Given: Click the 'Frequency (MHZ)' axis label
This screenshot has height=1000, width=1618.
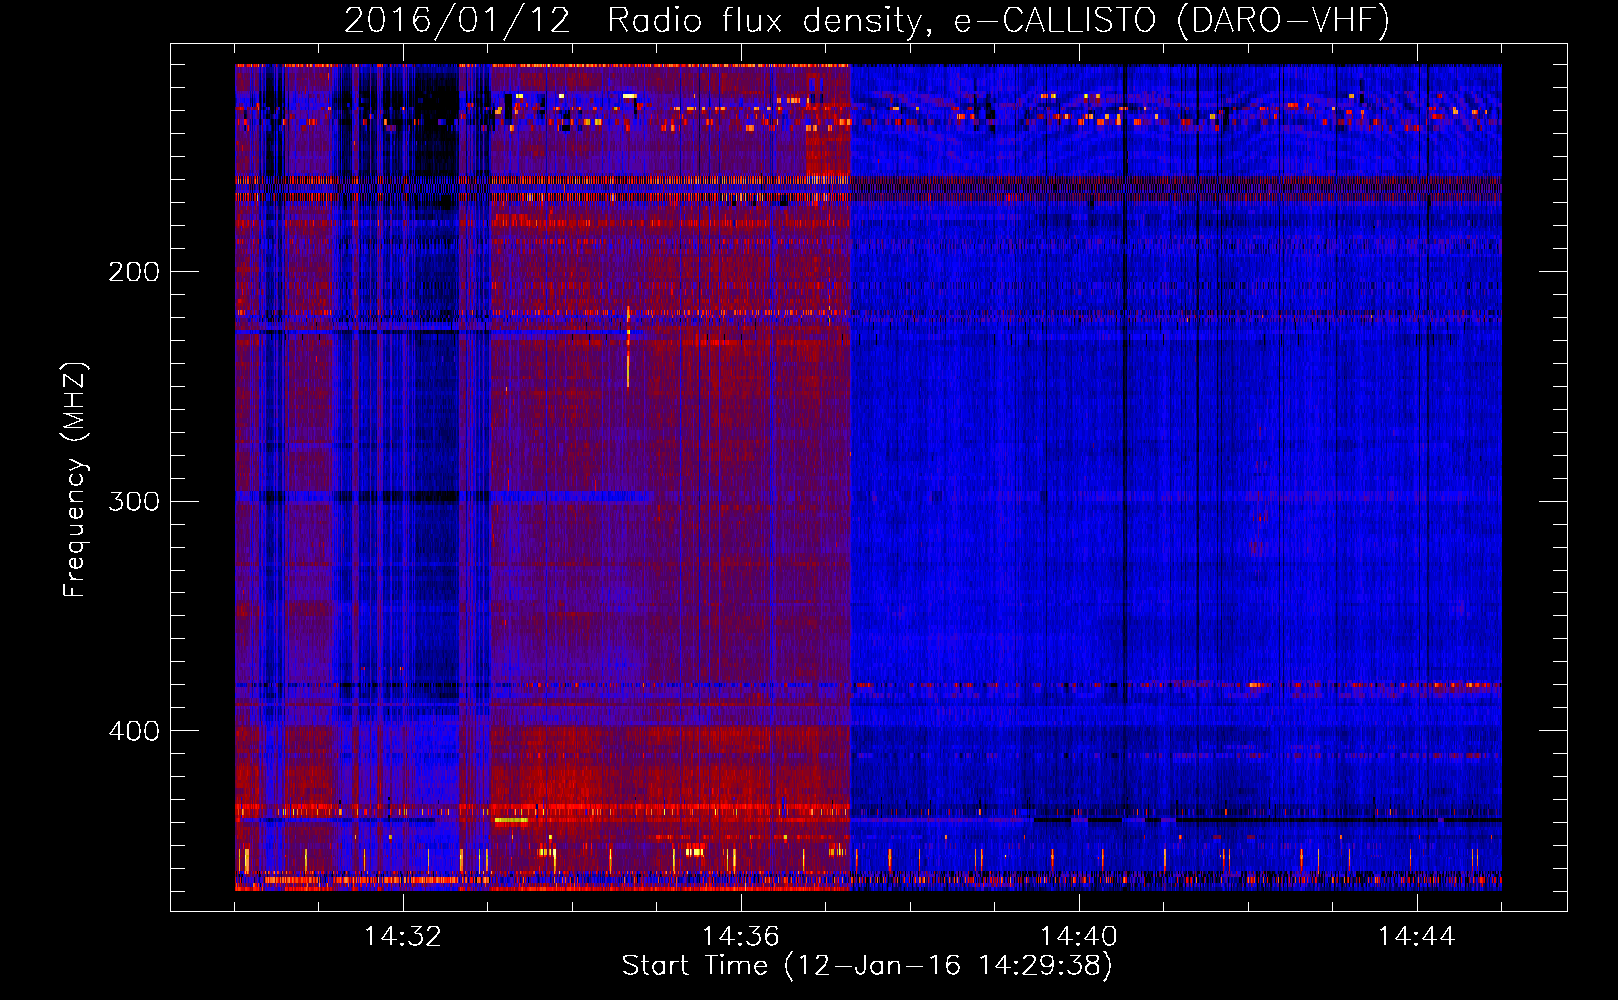Looking at the screenshot, I should [75, 480].
